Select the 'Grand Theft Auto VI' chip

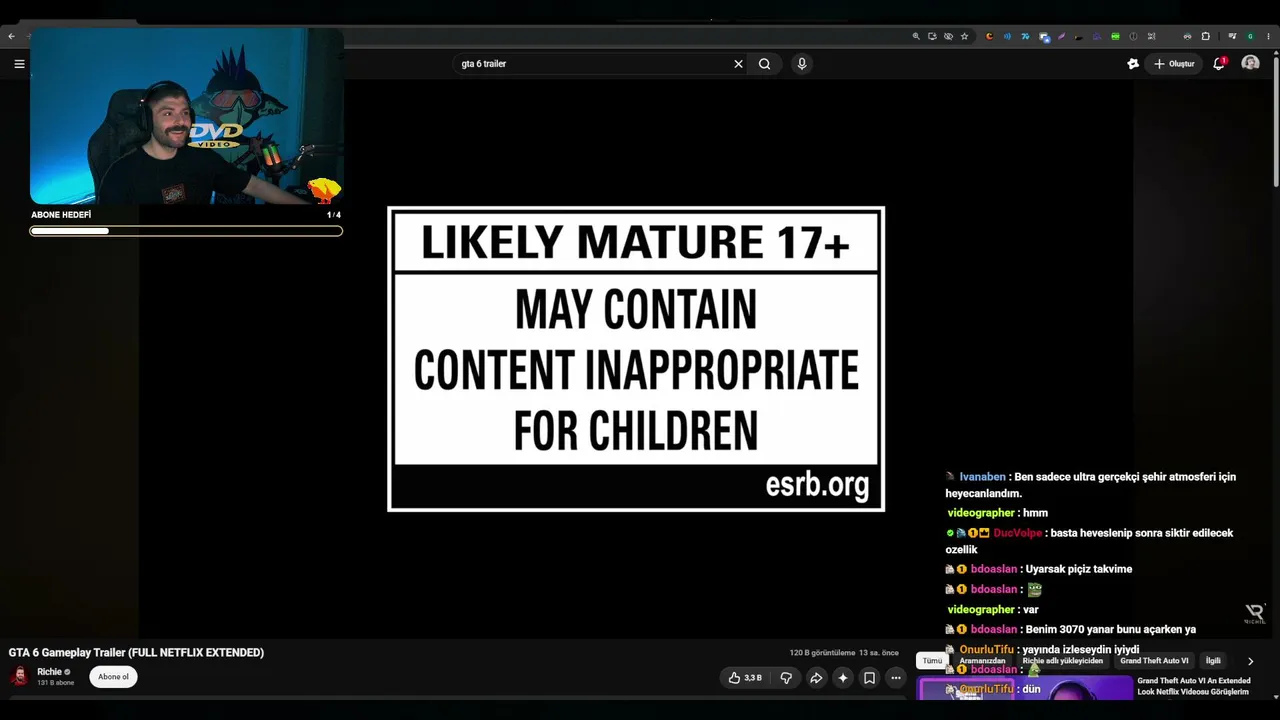point(1154,661)
